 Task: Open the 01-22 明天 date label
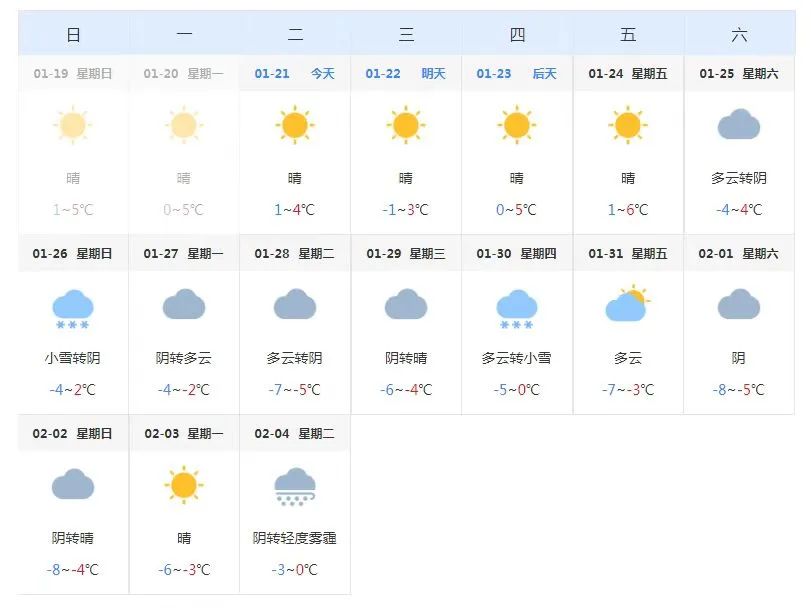[406, 73]
